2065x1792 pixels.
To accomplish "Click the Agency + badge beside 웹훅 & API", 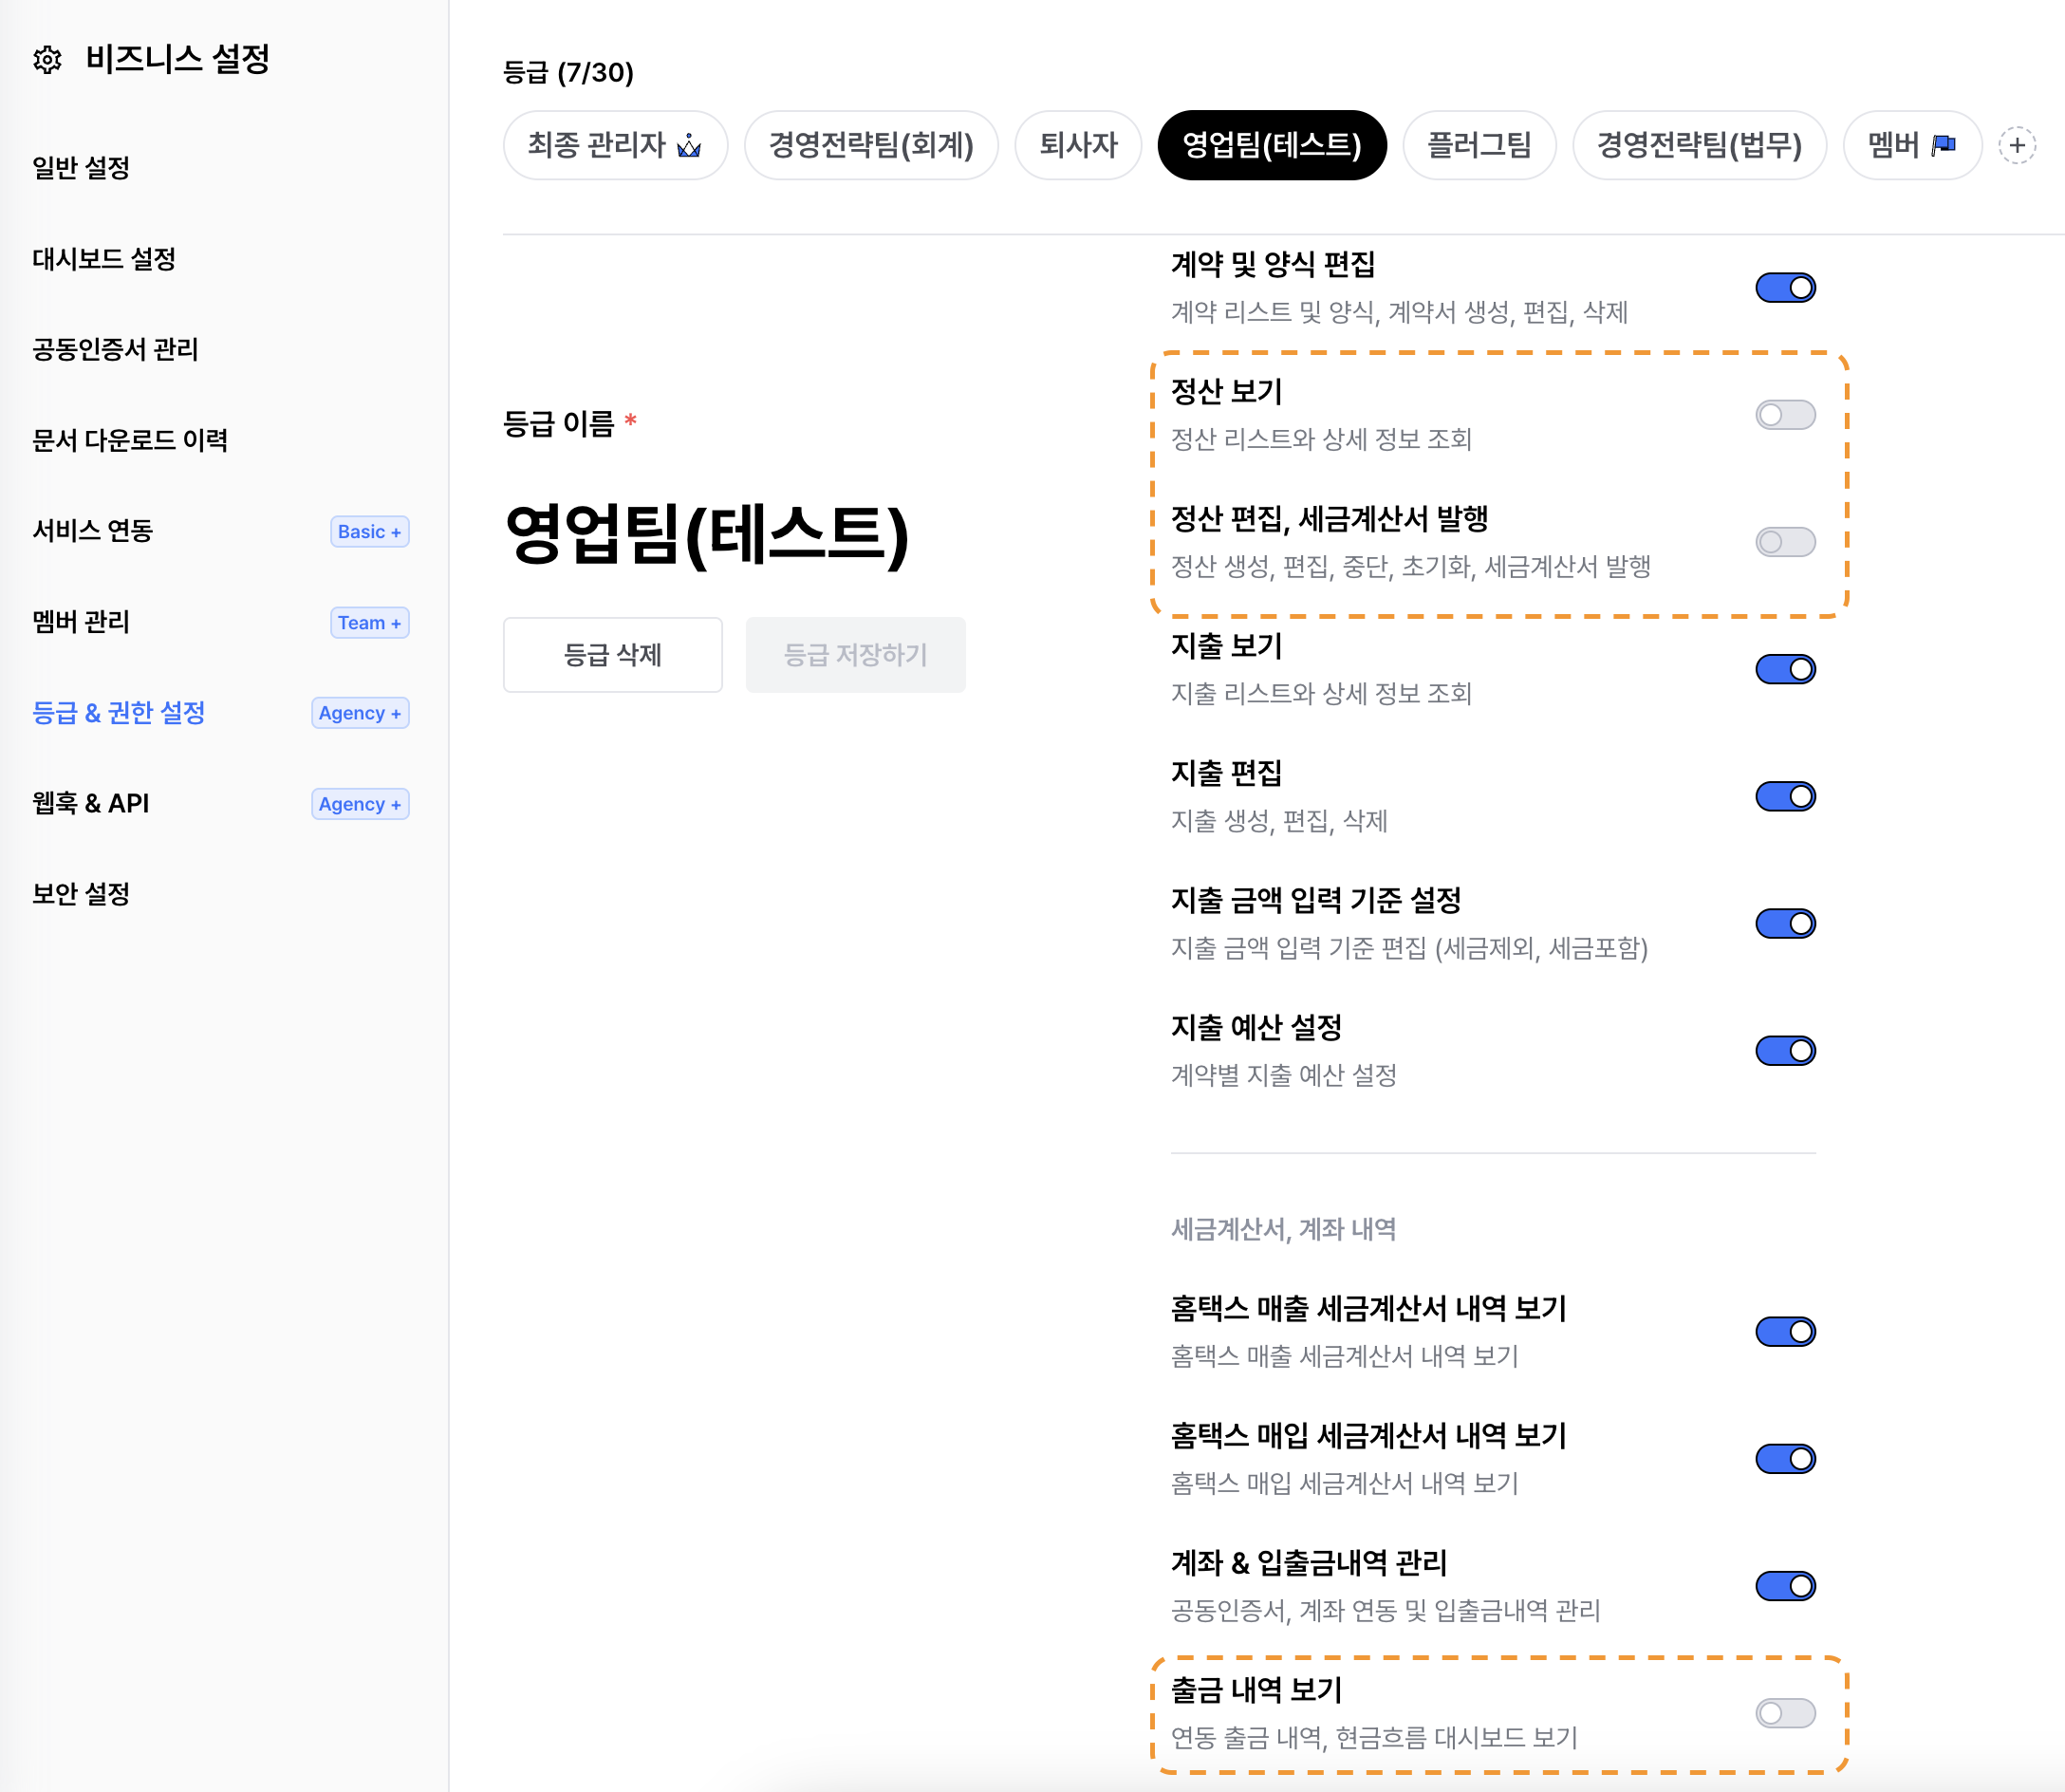I will pyautogui.click(x=360, y=804).
